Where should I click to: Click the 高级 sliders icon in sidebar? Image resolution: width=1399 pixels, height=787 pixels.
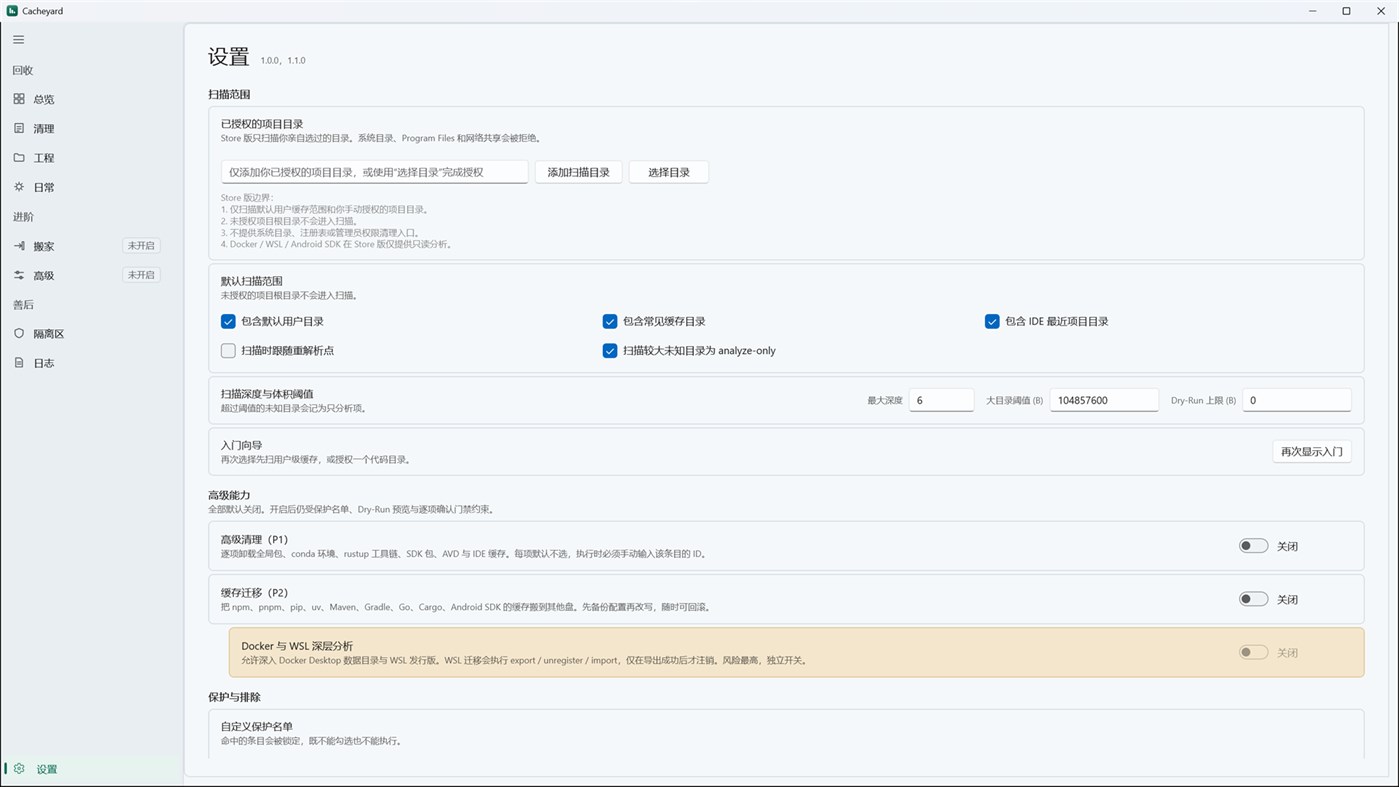pos(19,275)
